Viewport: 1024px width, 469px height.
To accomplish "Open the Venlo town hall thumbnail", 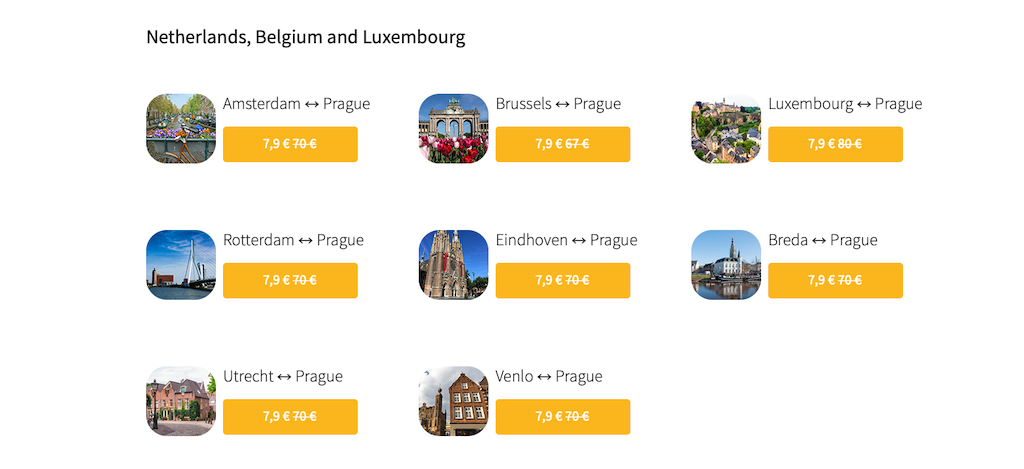I will pyautogui.click(x=453, y=401).
